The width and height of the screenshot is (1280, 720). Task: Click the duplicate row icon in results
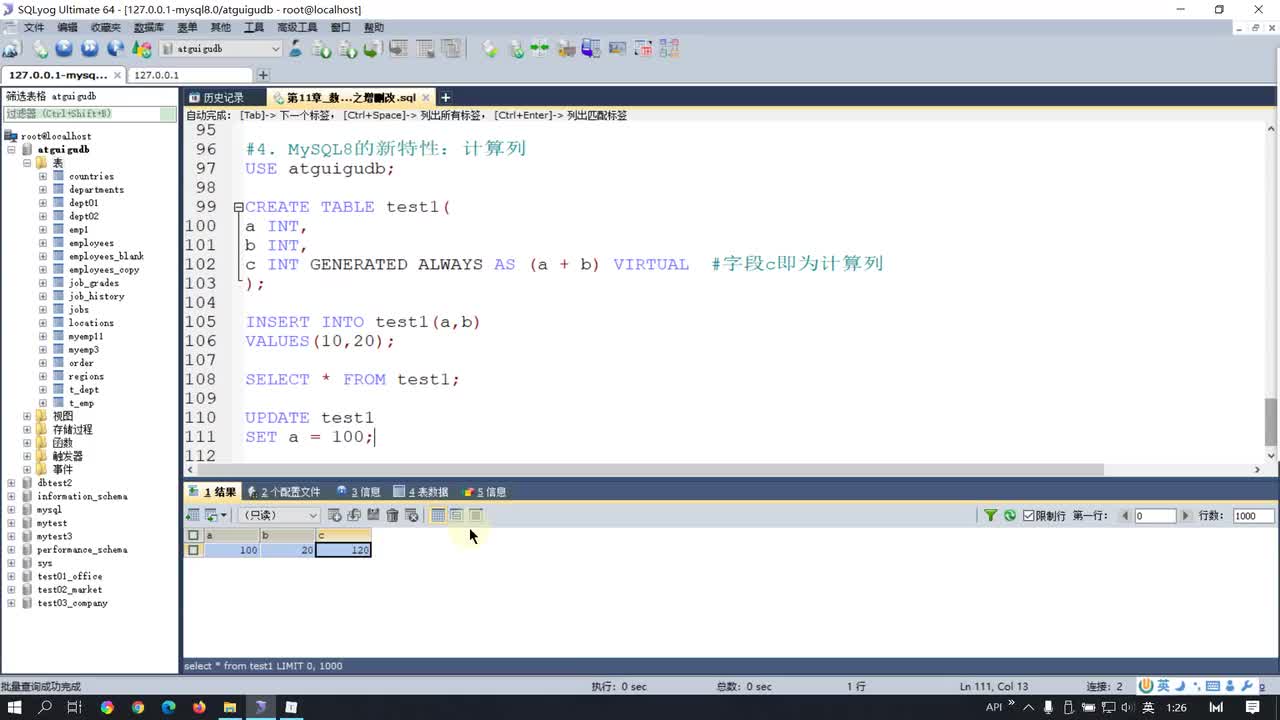click(x=354, y=515)
